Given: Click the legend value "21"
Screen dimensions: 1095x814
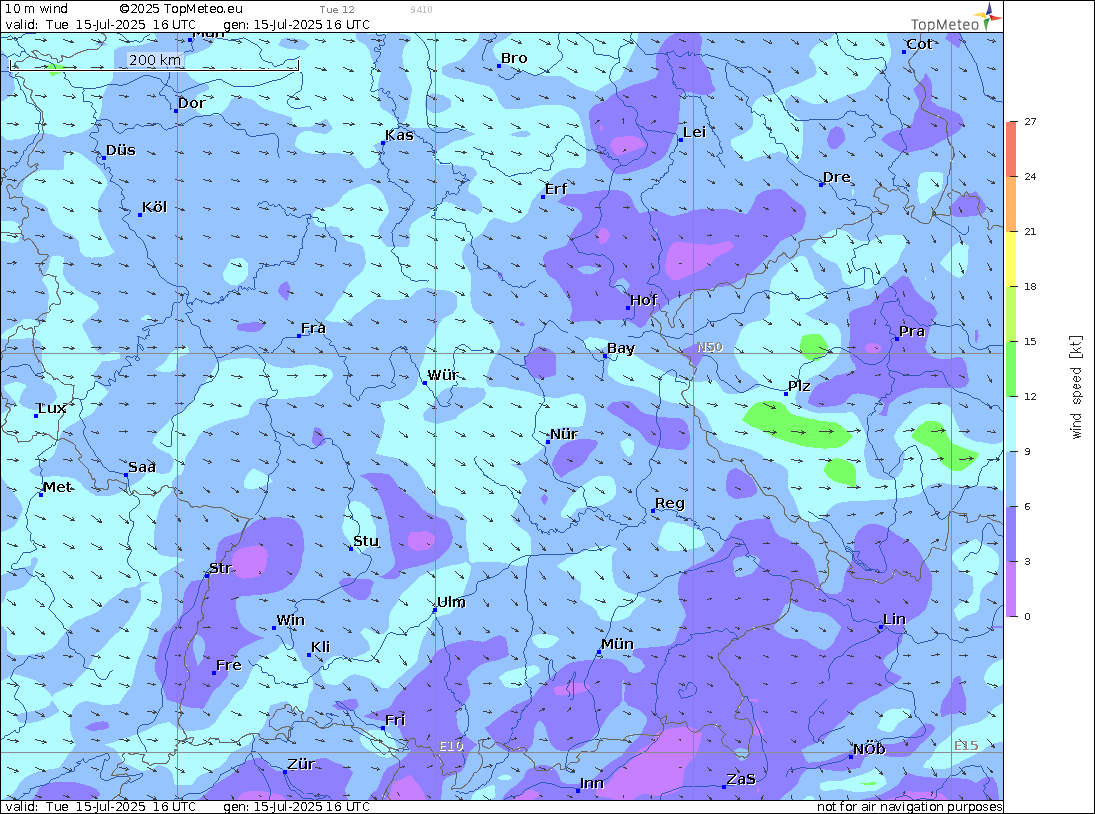Looking at the screenshot, I should (x=1030, y=232).
